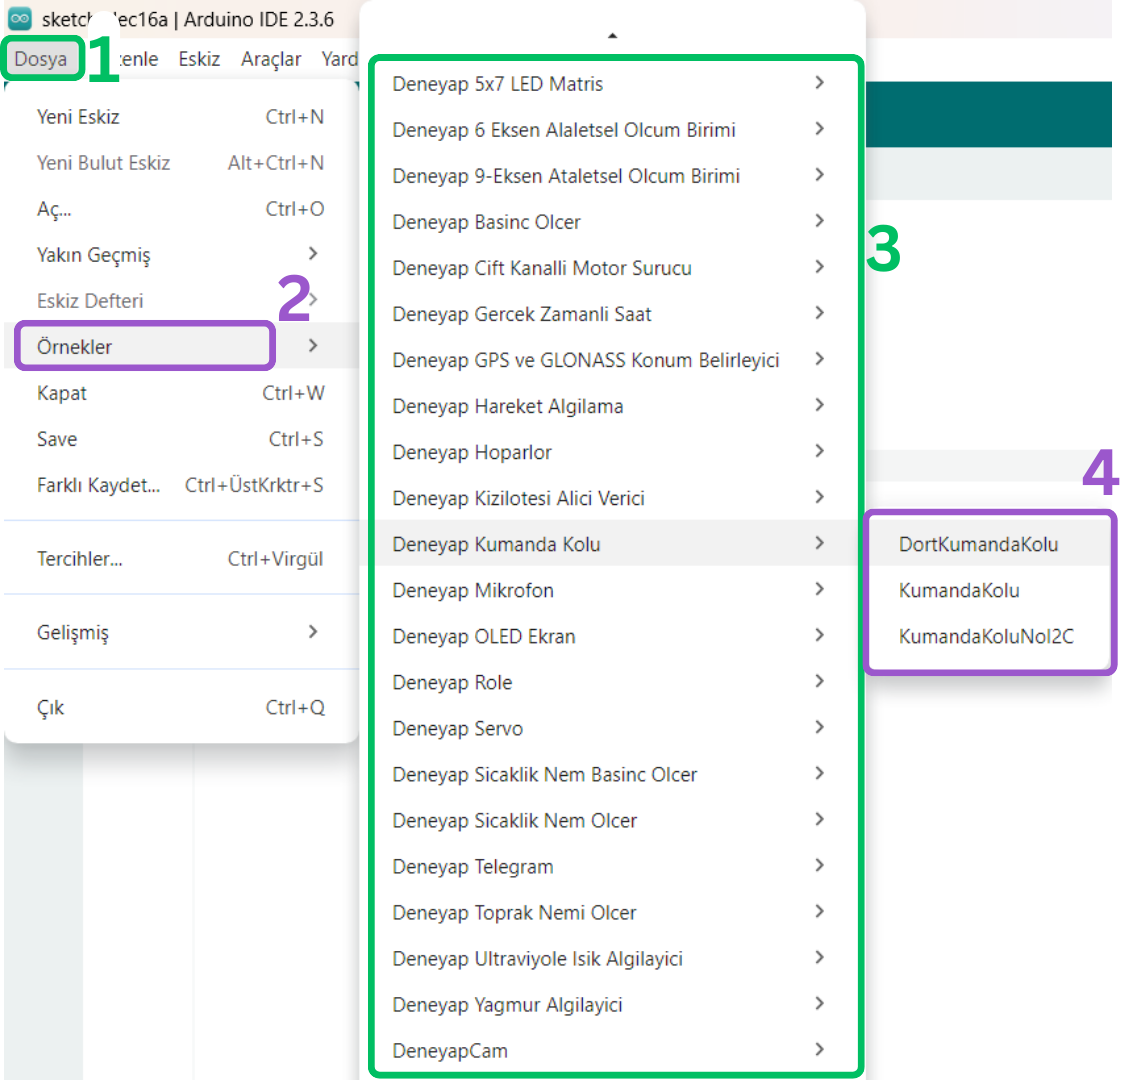Open the Dosya menu

click(40, 59)
